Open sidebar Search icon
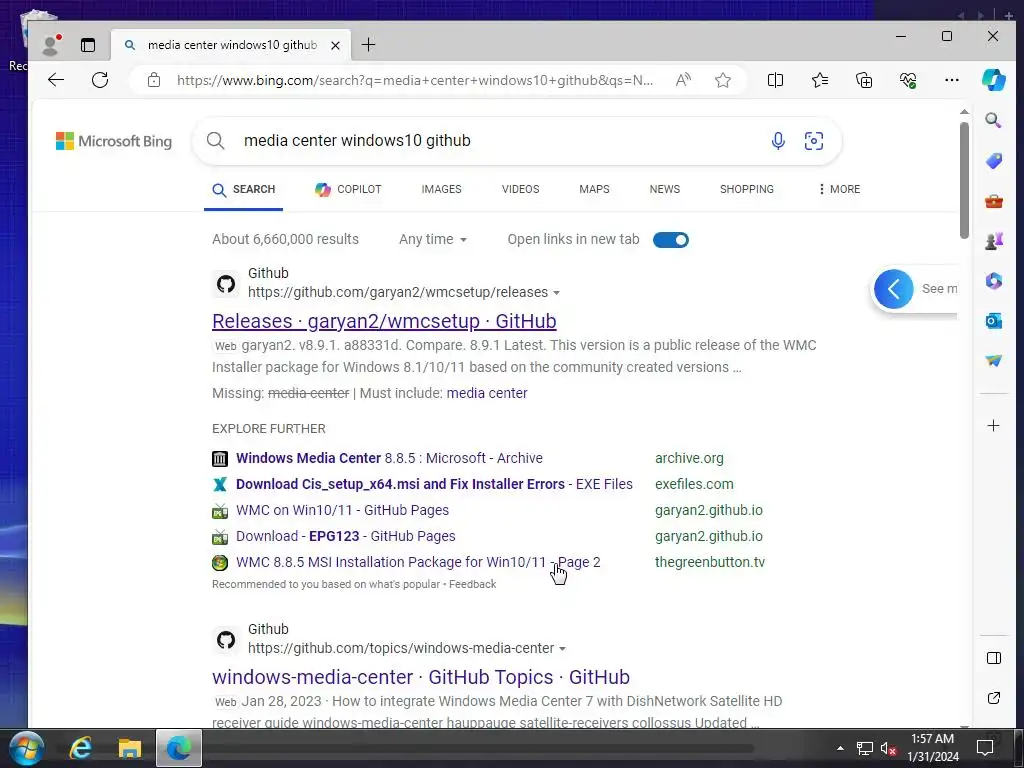 tap(993, 120)
